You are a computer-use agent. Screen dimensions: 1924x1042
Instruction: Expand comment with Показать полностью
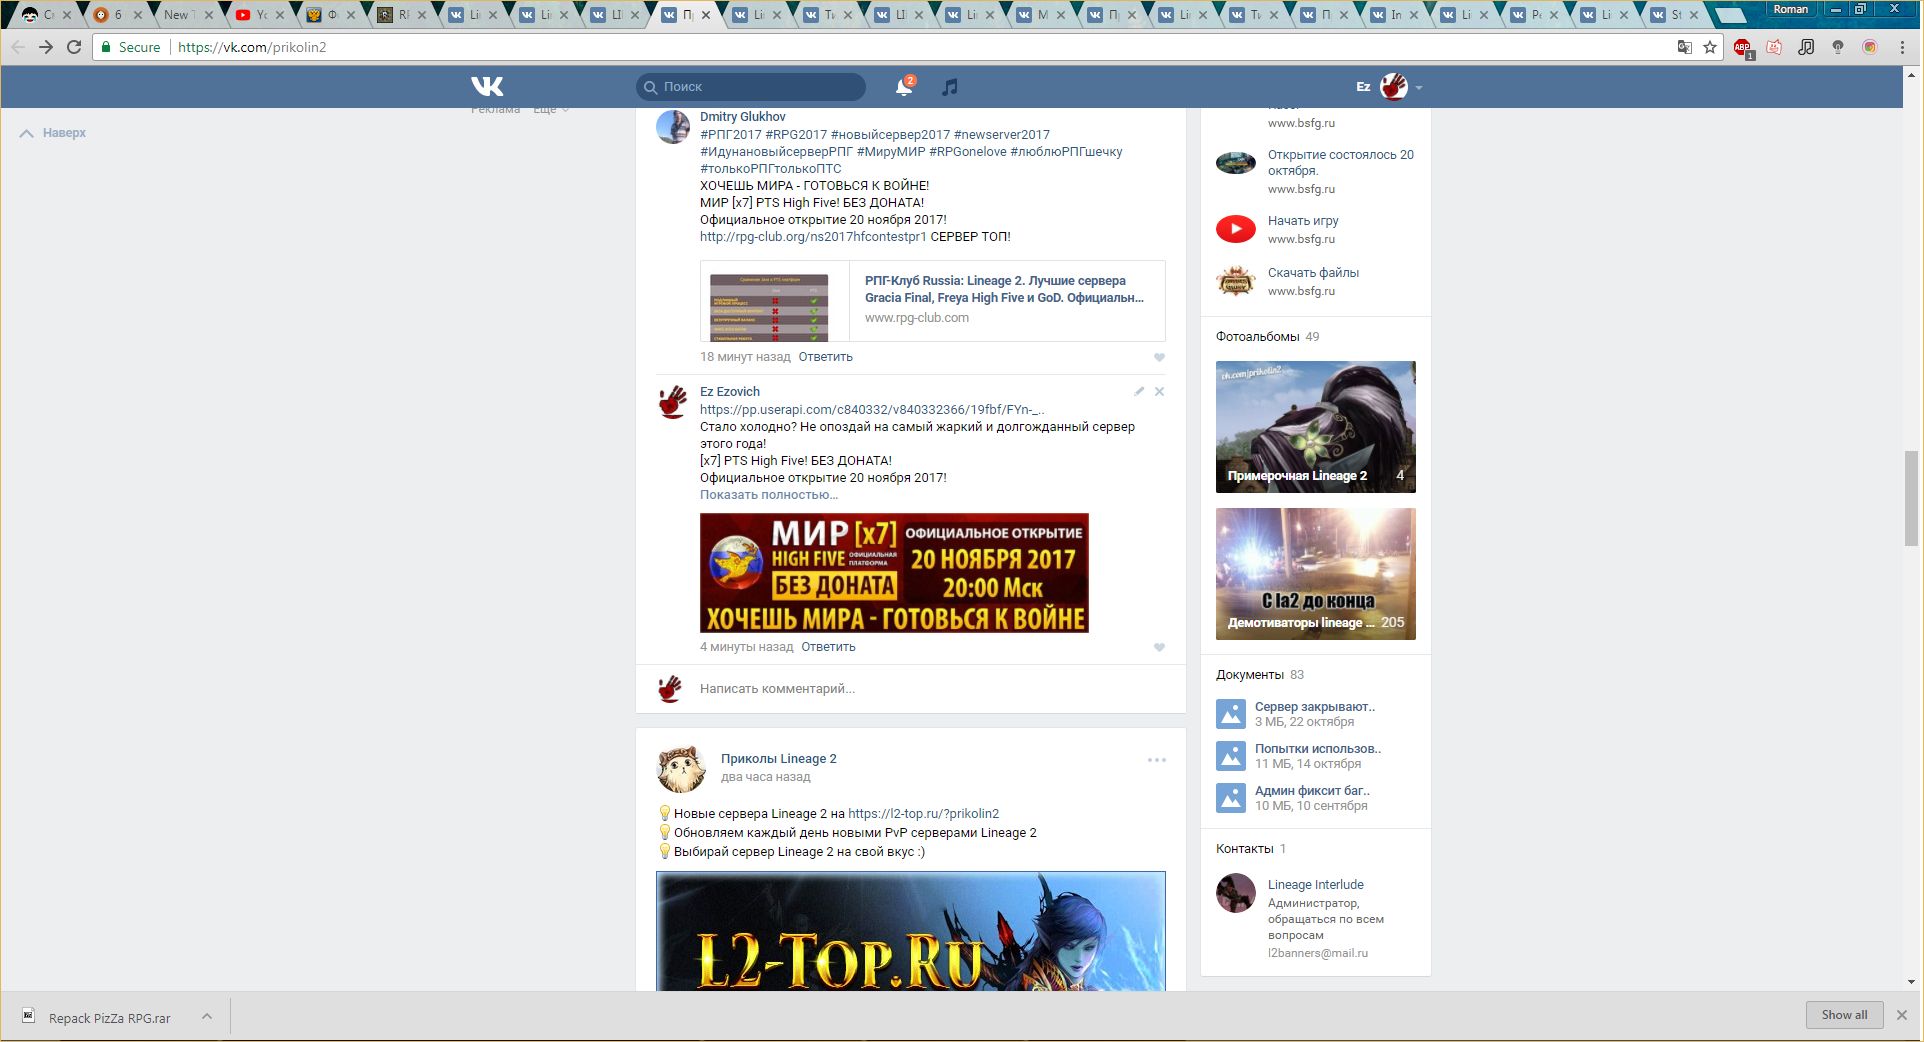(768, 495)
